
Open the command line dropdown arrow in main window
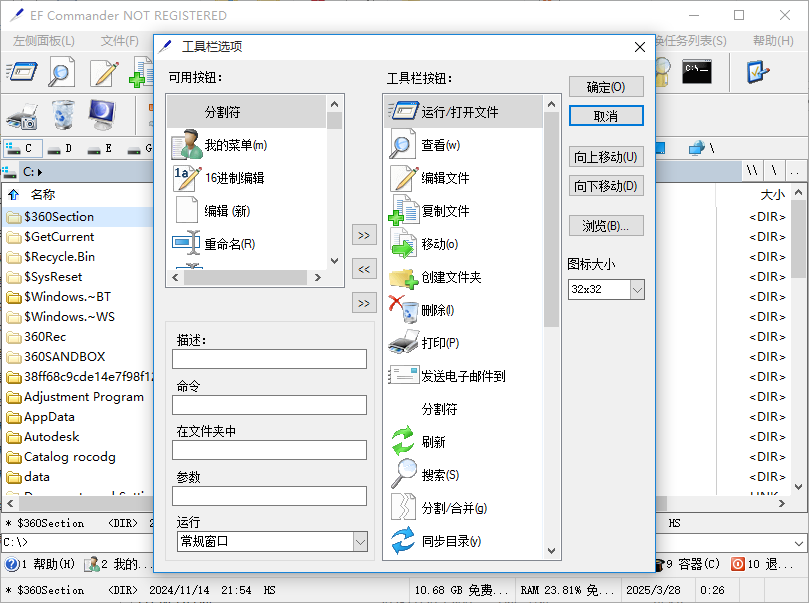[799, 543]
